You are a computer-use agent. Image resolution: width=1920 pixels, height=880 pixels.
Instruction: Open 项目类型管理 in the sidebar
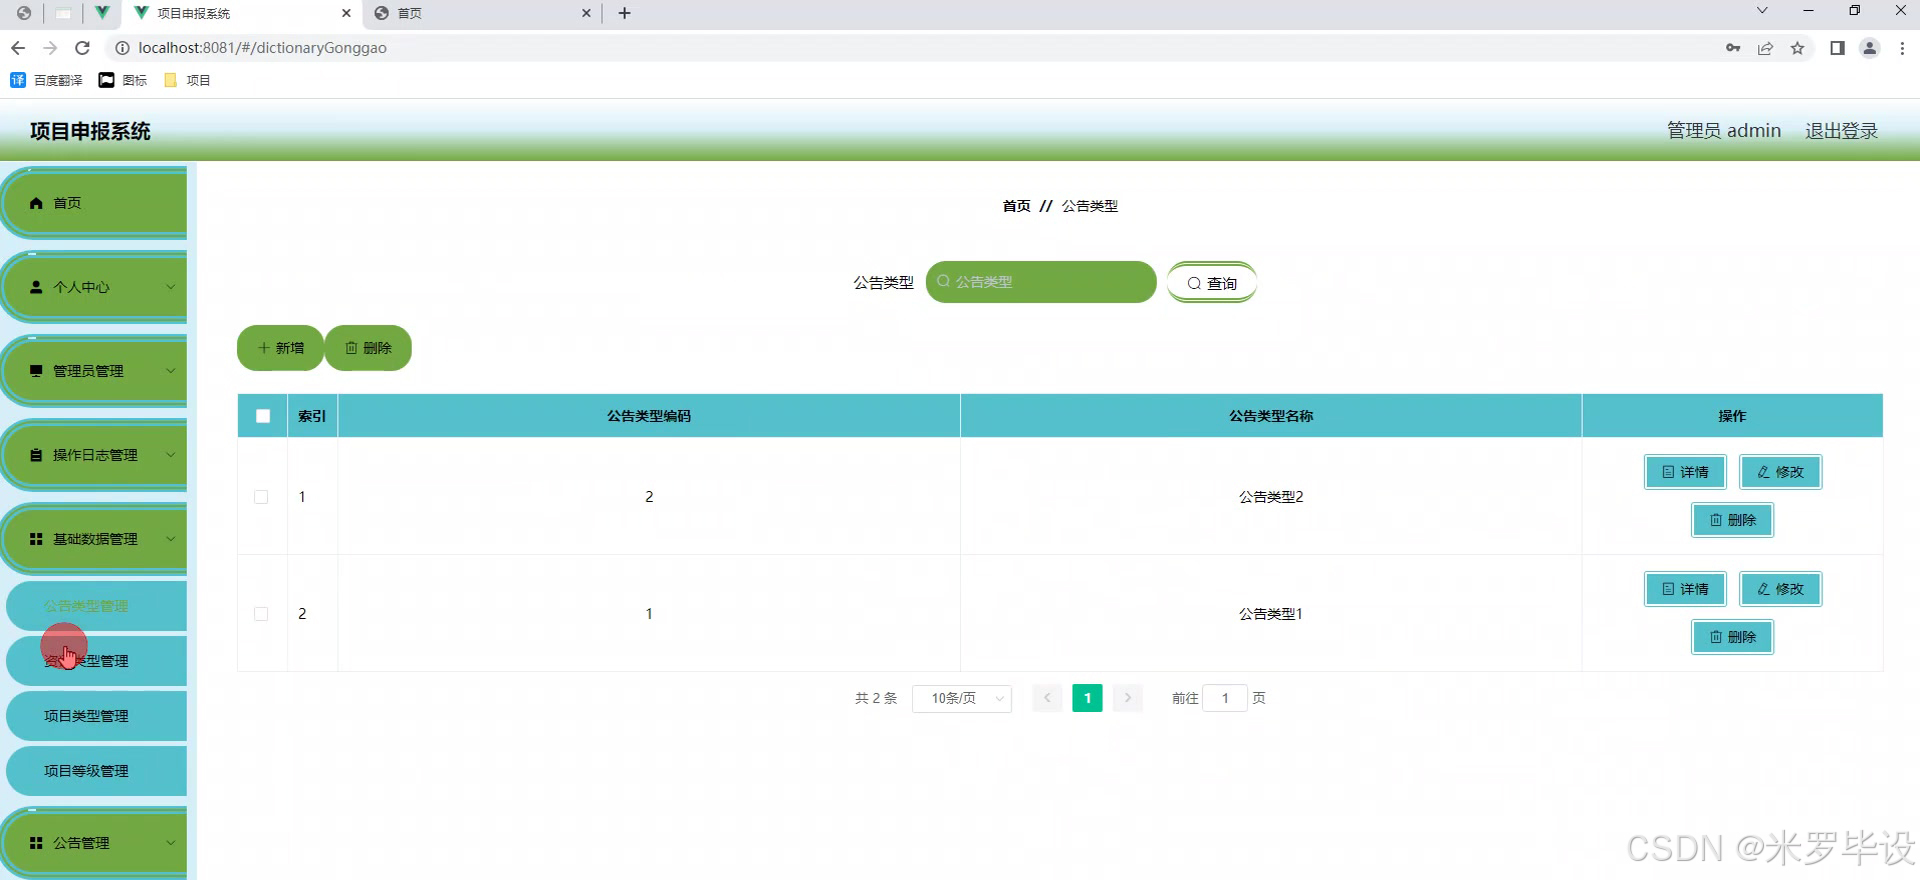87,716
